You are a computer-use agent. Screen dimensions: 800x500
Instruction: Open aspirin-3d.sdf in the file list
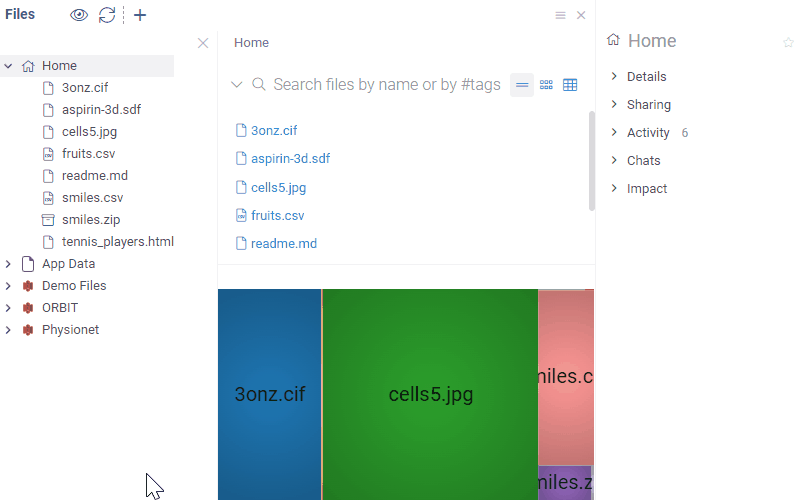[290, 159]
